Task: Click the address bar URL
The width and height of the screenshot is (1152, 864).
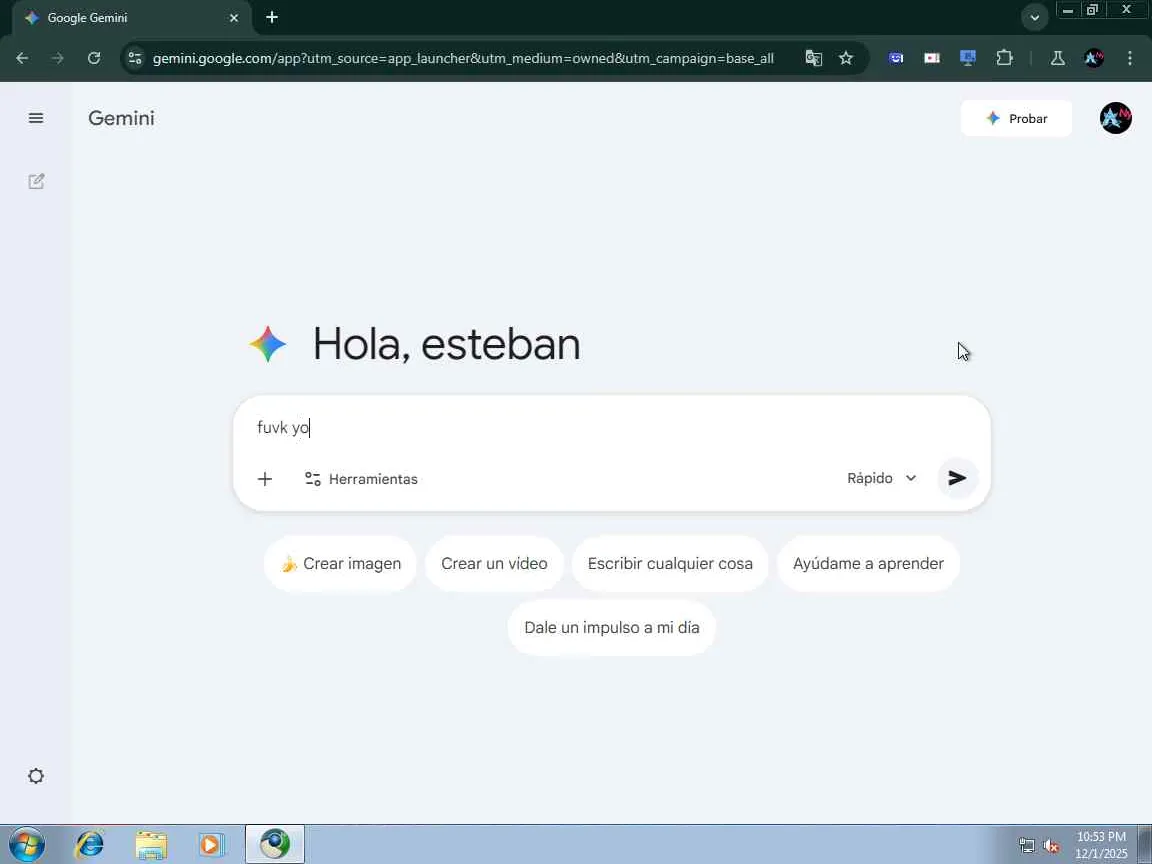Action: (x=463, y=58)
